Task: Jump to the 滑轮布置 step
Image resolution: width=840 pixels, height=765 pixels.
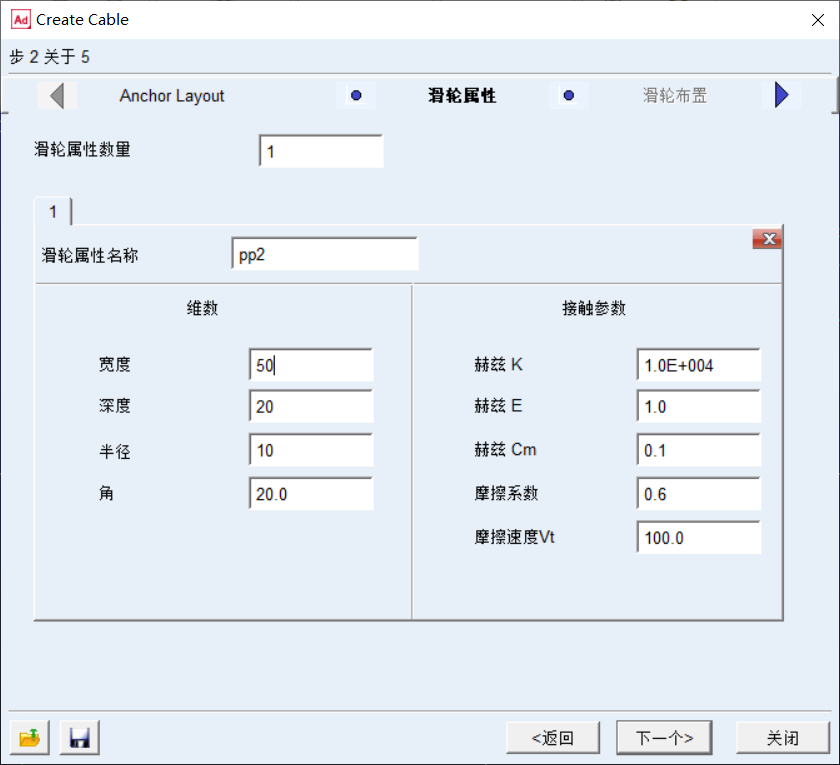Action: pyautogui.click(x=675, y=96)
